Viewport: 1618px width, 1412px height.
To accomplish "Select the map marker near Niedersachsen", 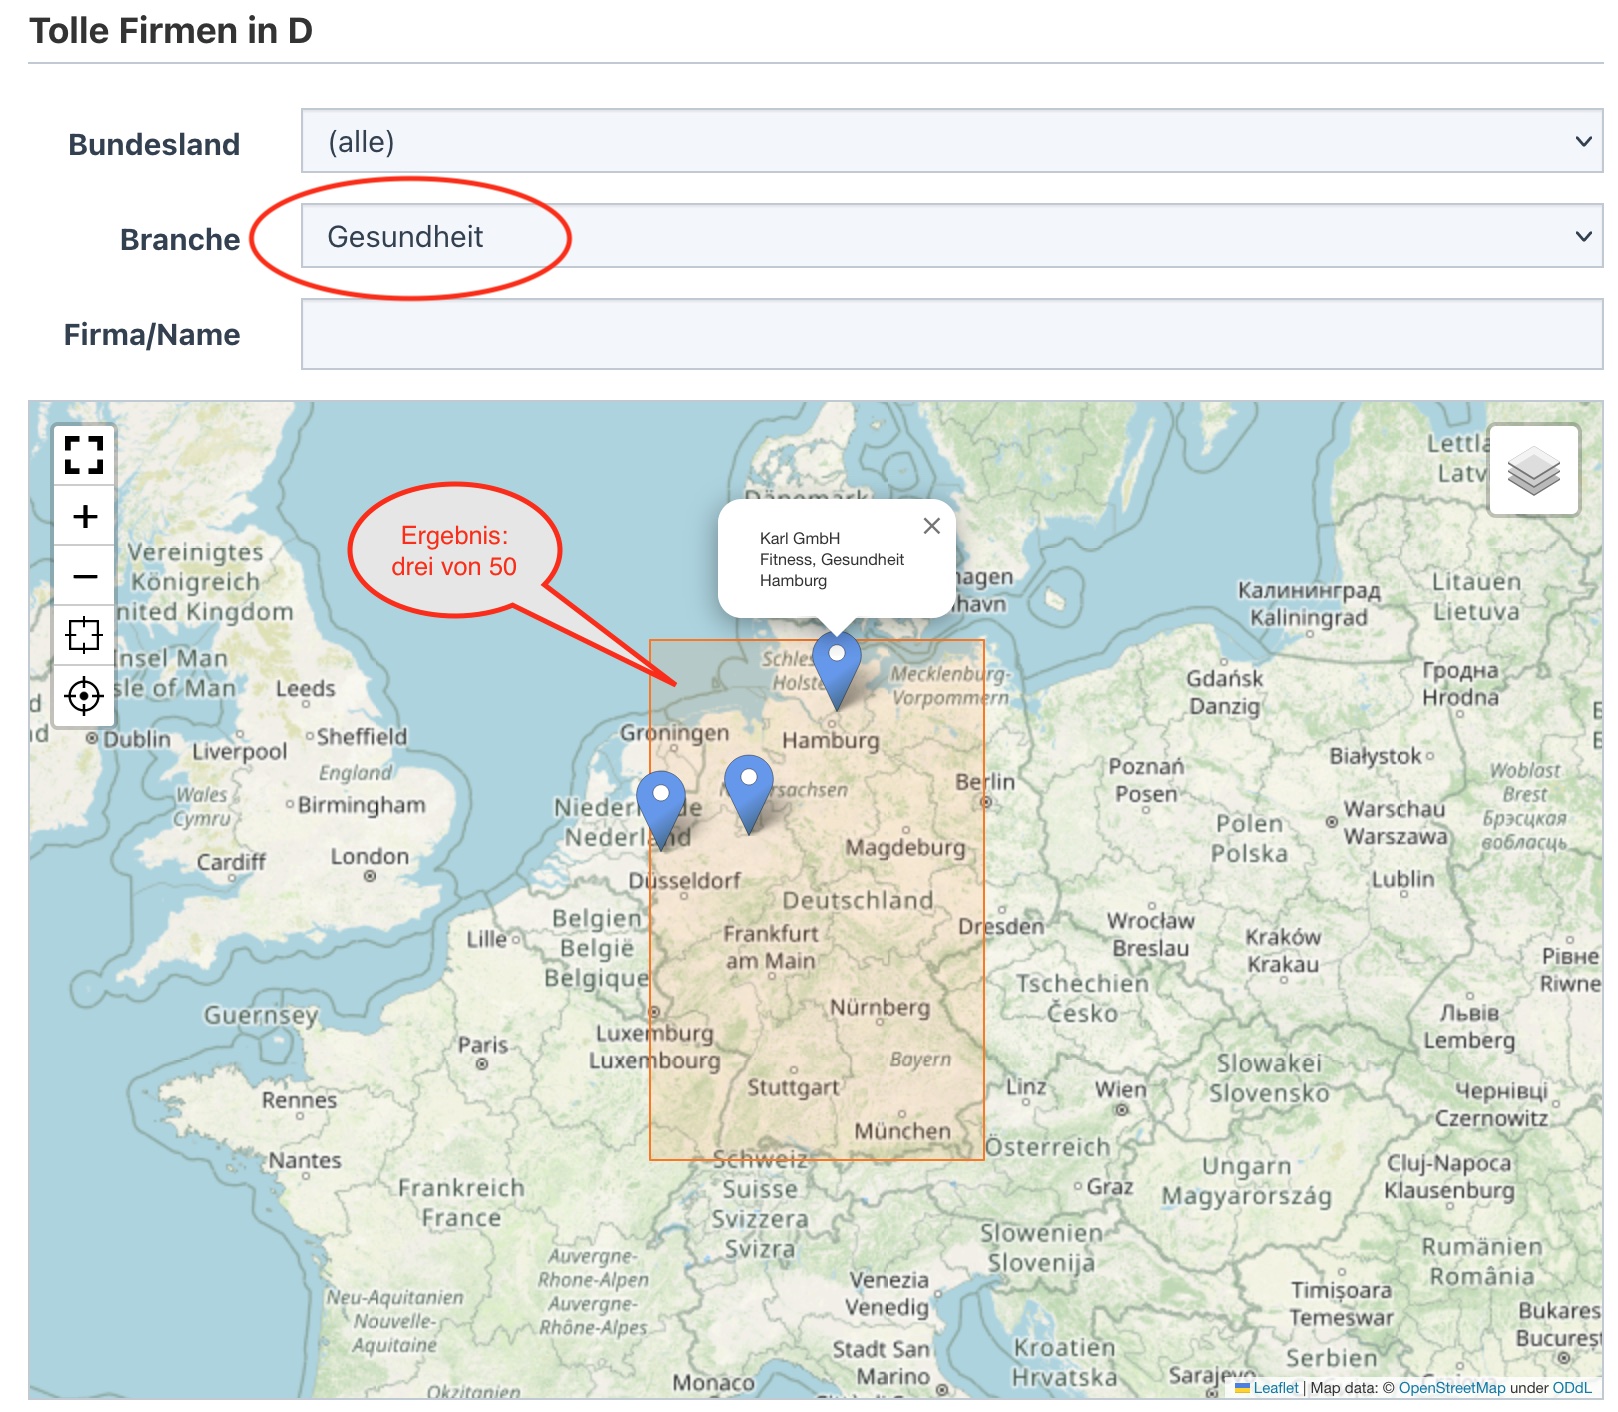I will 748,794.
